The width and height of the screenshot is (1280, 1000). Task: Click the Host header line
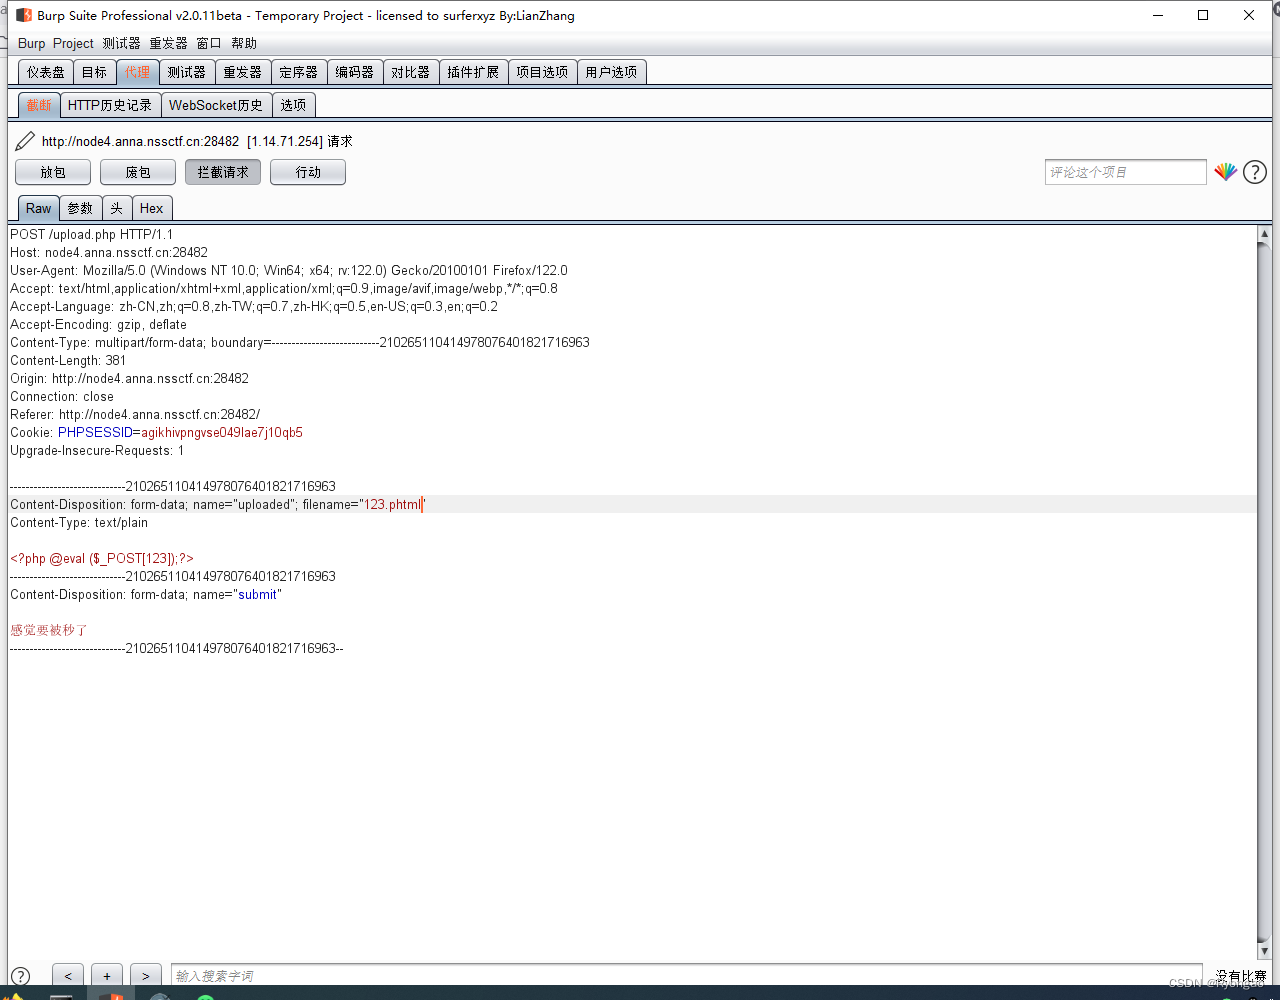pyautogui.click(x=109, y=252)
